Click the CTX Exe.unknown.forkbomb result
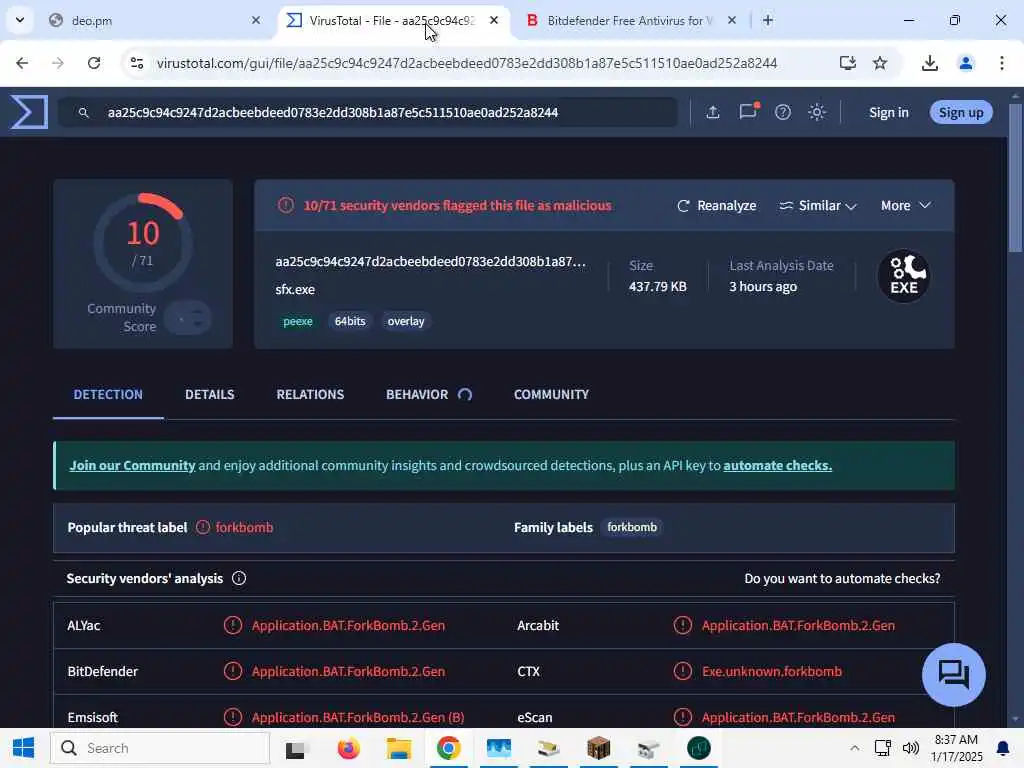The height and width of the screenshot is (768, 1024). click(771, 671)
